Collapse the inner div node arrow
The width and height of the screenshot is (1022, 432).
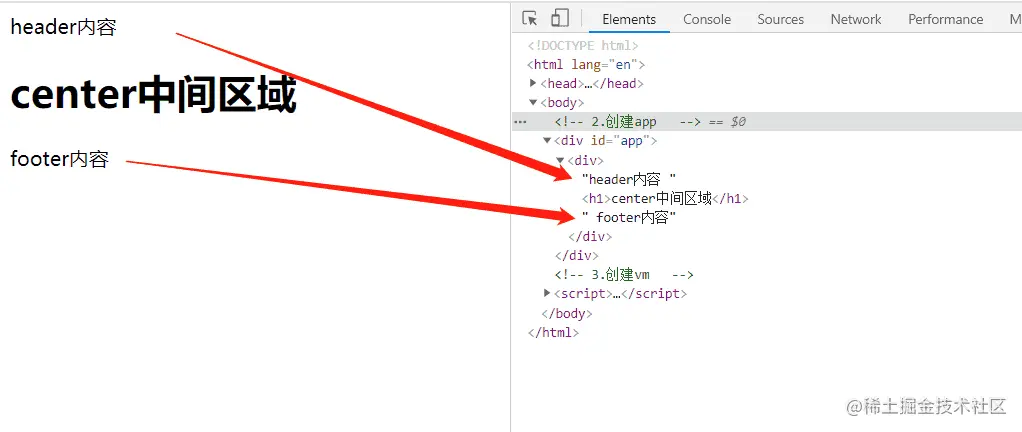[x=561, y=160]
